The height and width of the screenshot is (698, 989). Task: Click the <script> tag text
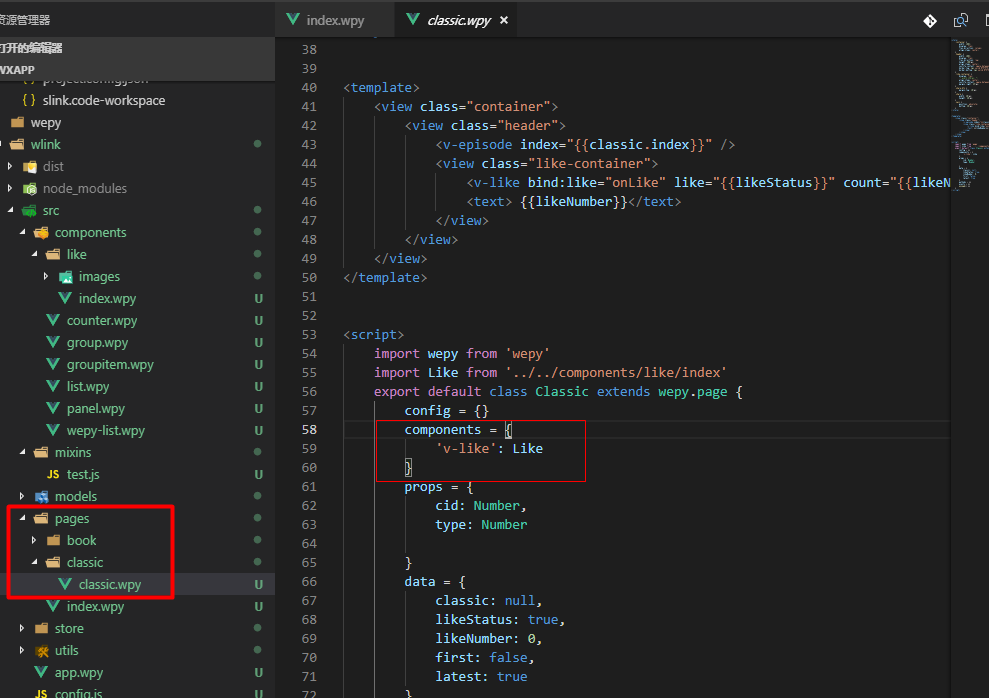point(373,334)
